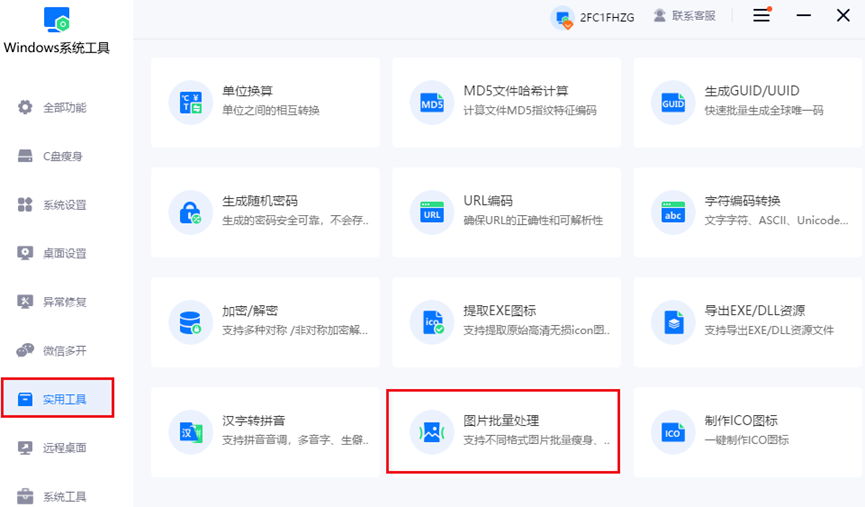Screen dimensions: 865x507
Task: Click the MD5 file hash icon
Action: point(432,102)
